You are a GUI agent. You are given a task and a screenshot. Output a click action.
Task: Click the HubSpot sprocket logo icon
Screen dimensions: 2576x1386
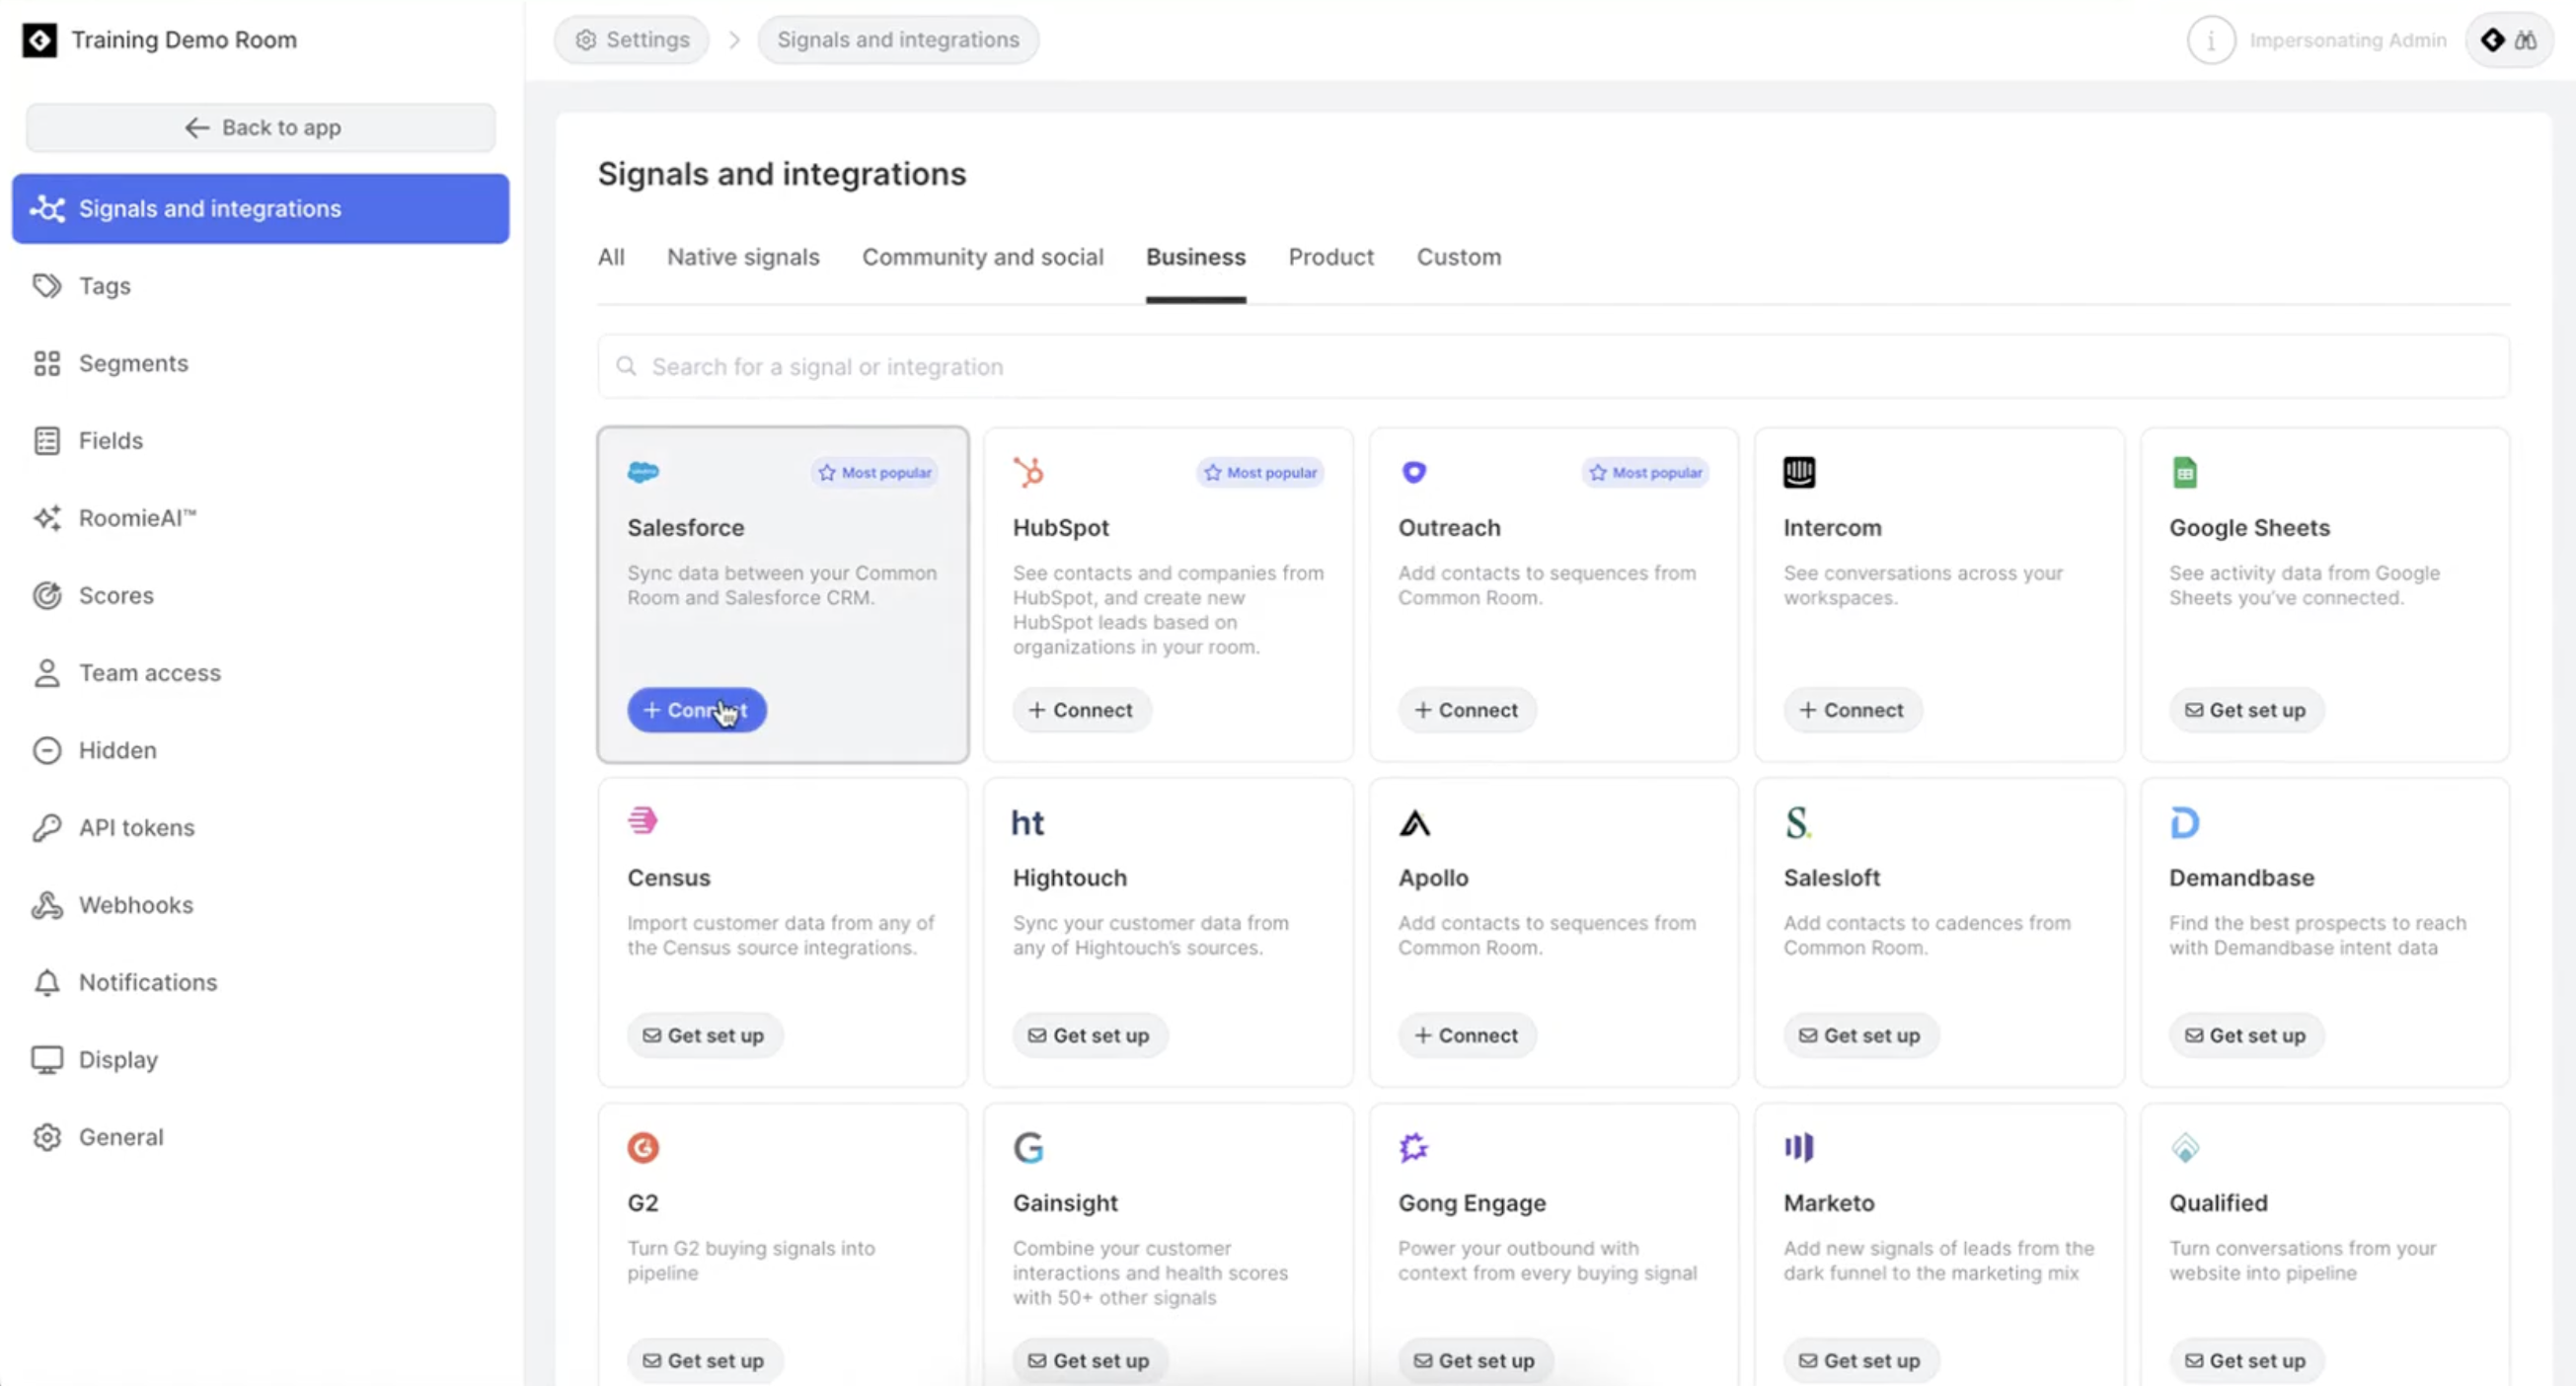pos(1028,472)
